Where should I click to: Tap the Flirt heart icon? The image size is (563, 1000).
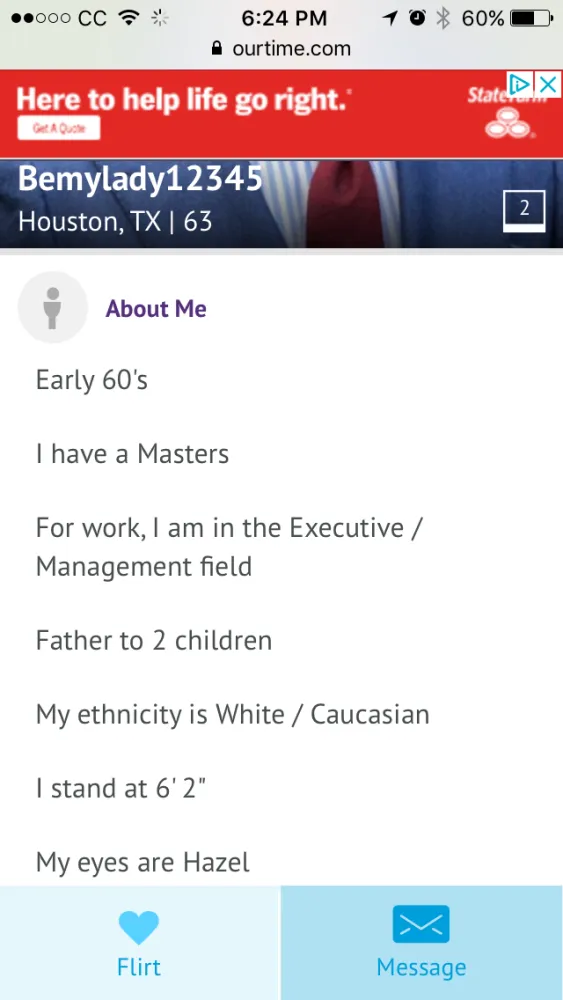[138, 927]
